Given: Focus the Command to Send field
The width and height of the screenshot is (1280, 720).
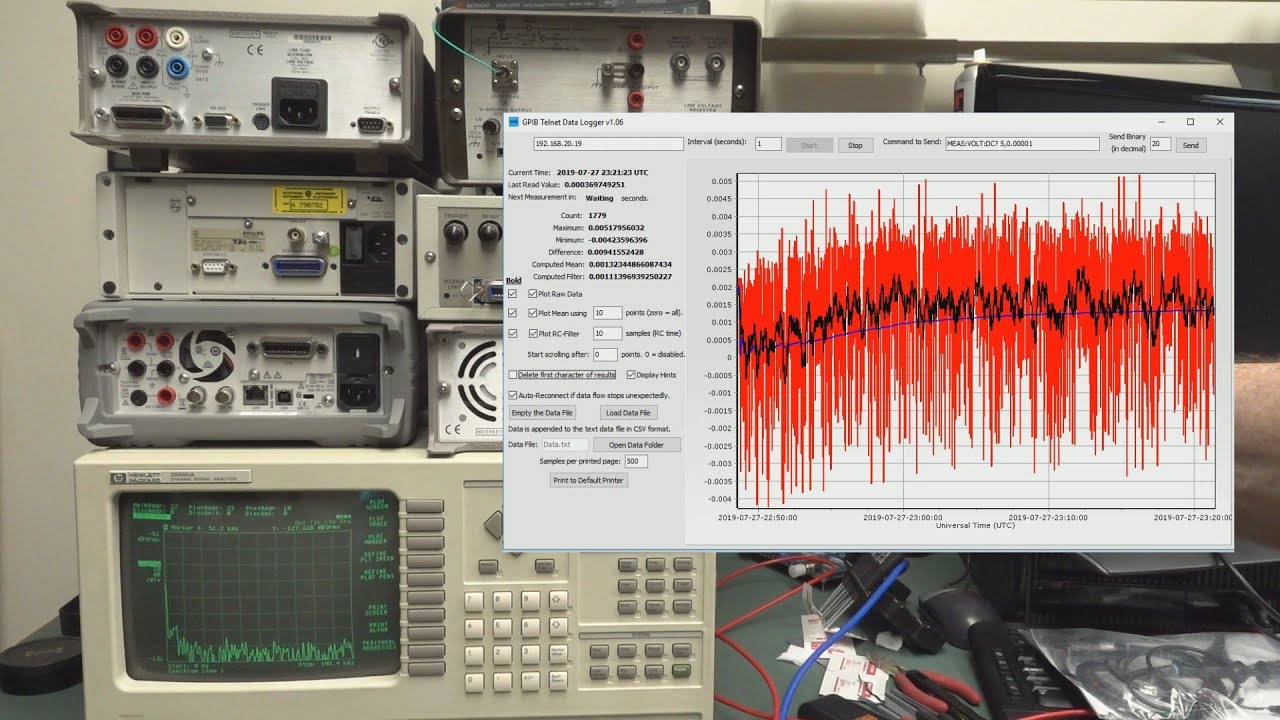Looking at the screenshot, I should (x=1022, y=144).
